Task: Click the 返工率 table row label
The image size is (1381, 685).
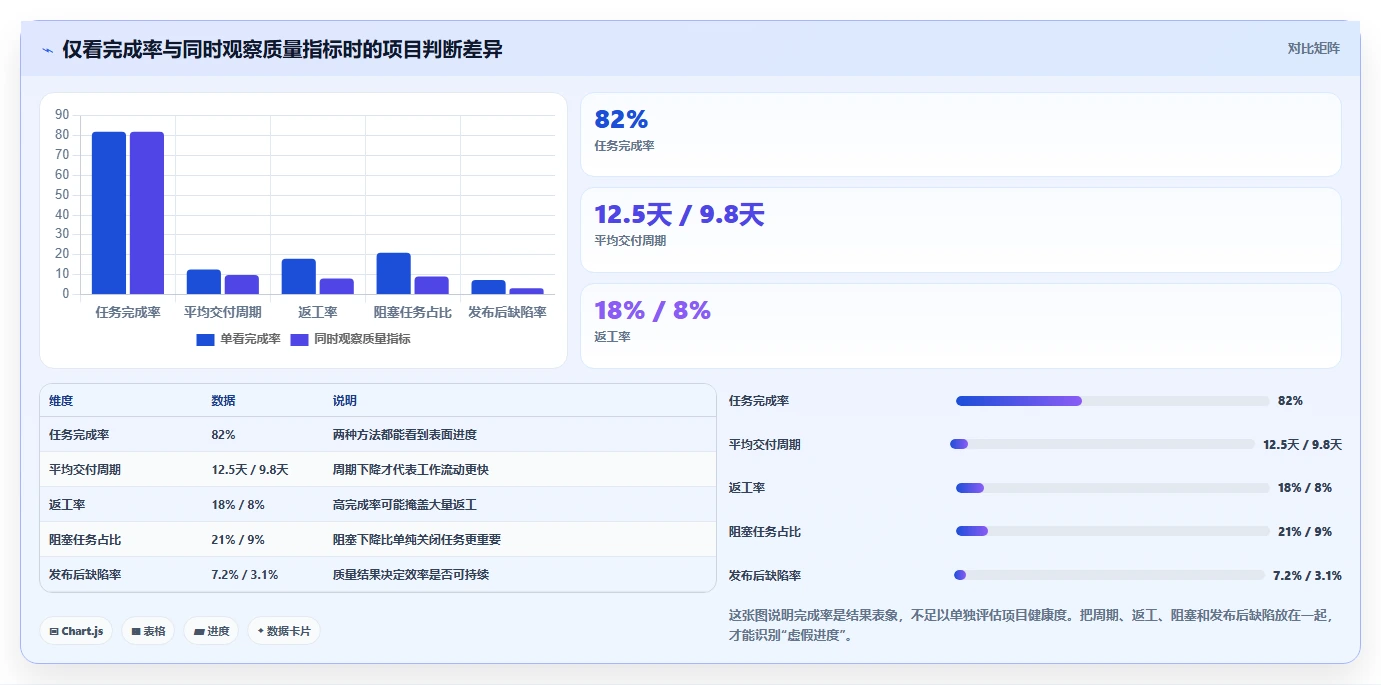Action: click(67, 505)
